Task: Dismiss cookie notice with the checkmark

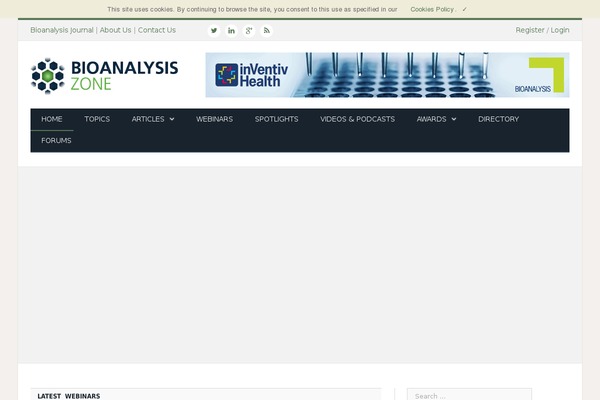Action: pyautogui.click(x=464, y=9)
